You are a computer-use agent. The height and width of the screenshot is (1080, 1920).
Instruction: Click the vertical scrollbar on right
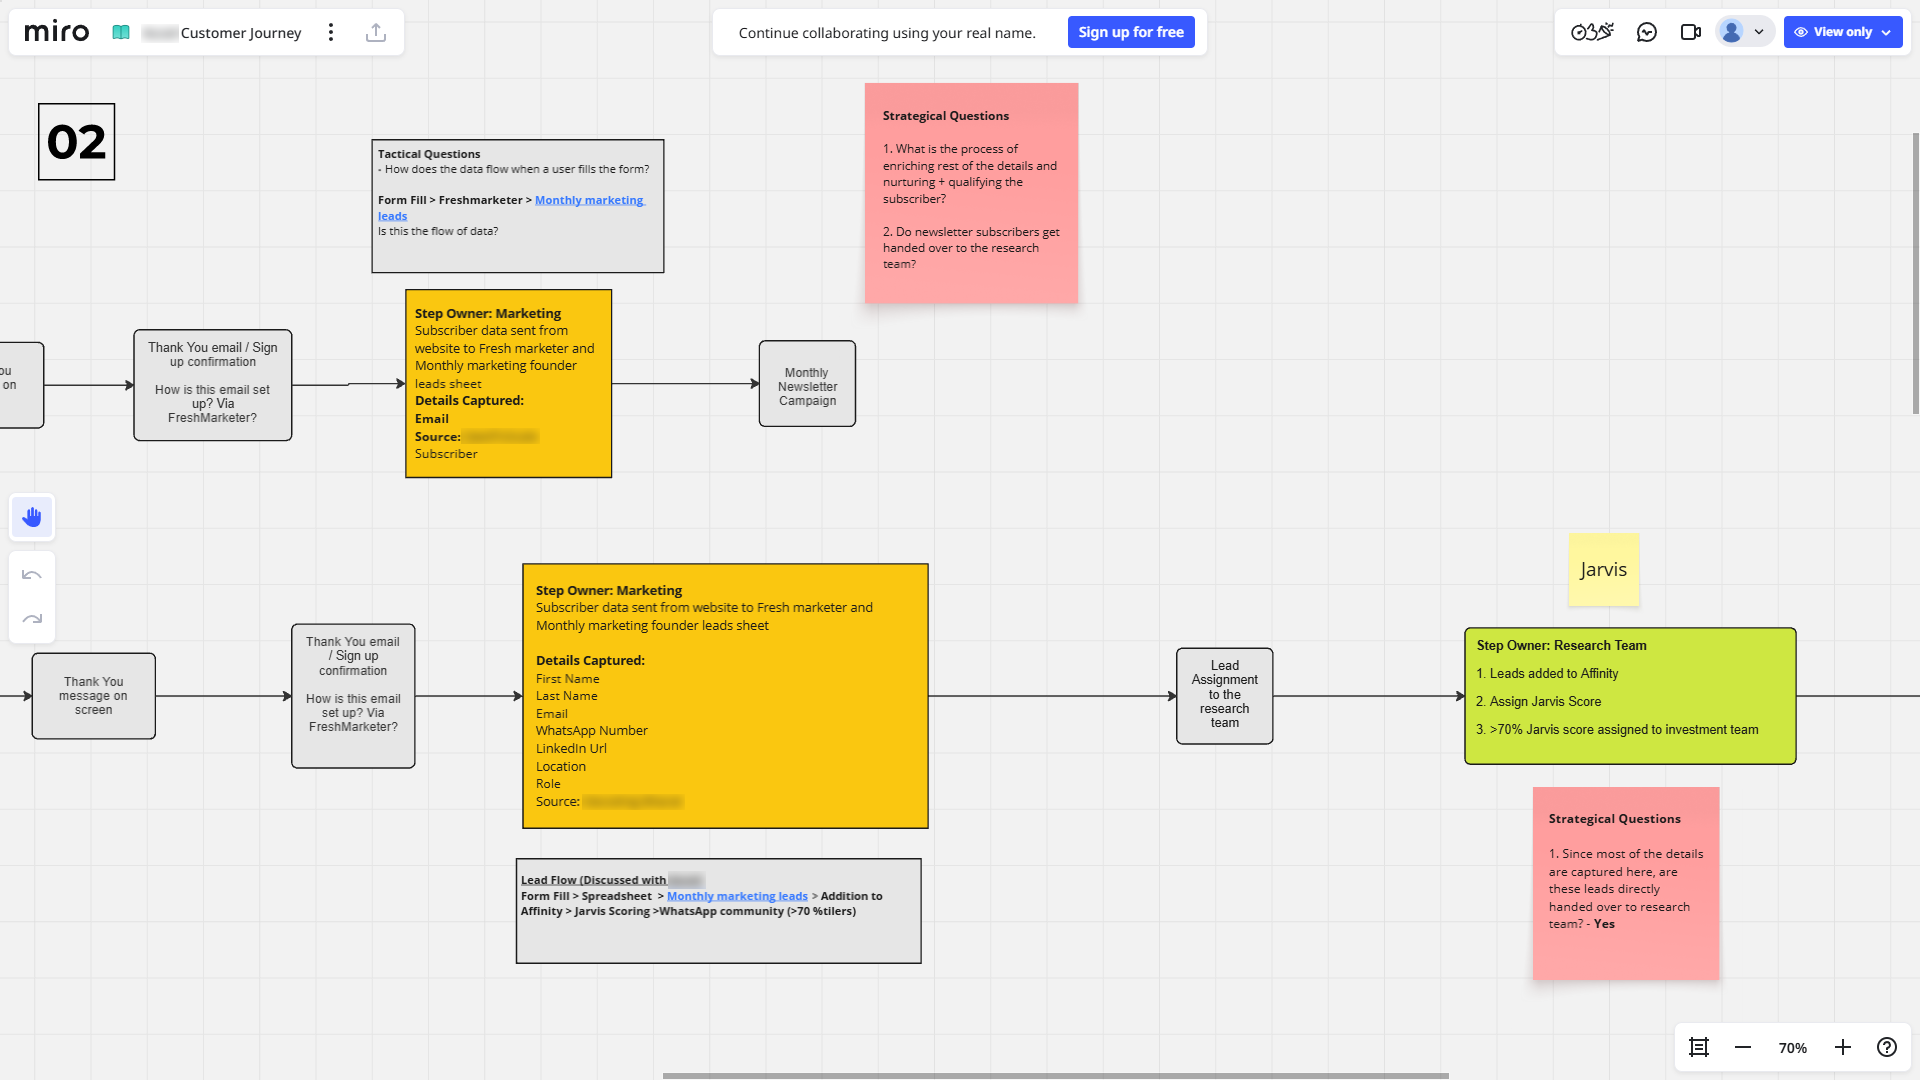coord(1915,272)
